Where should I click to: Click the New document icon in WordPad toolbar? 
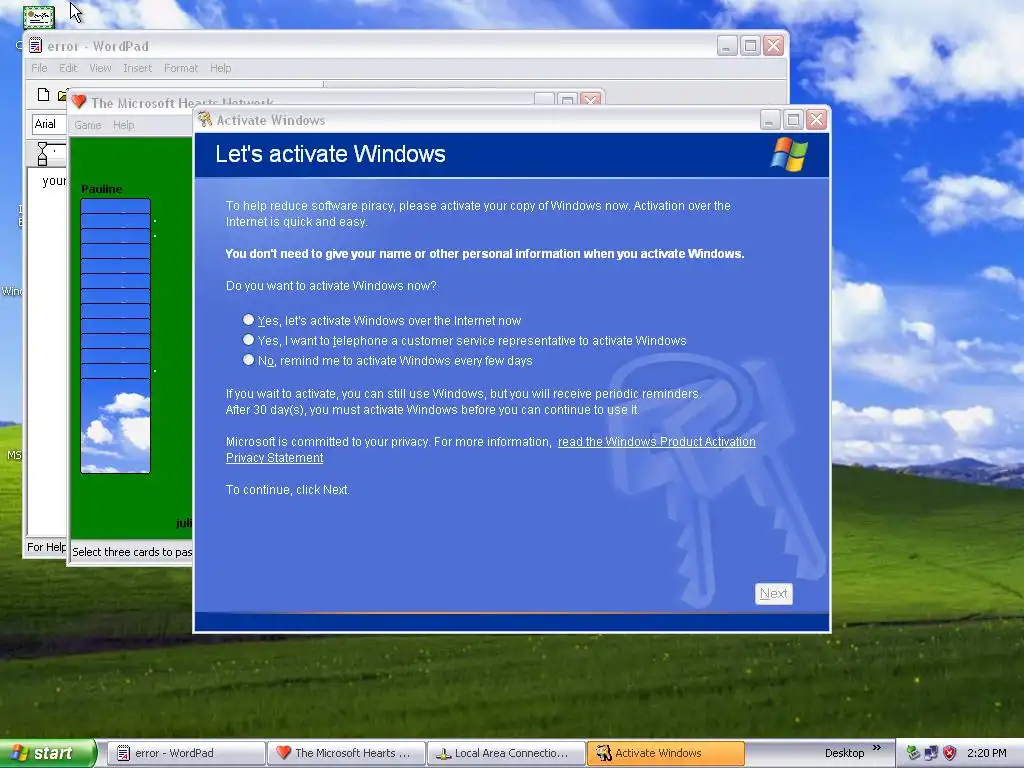point(43,95)
